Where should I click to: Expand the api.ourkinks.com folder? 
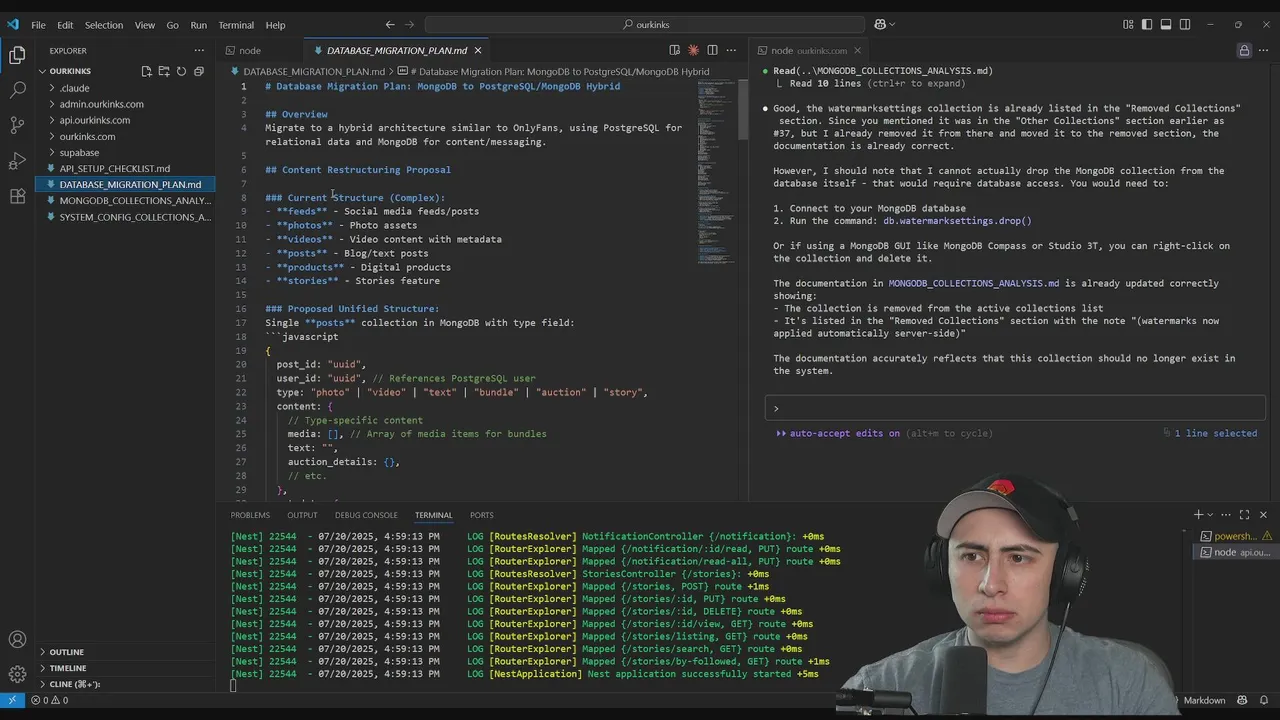(125, 120)
